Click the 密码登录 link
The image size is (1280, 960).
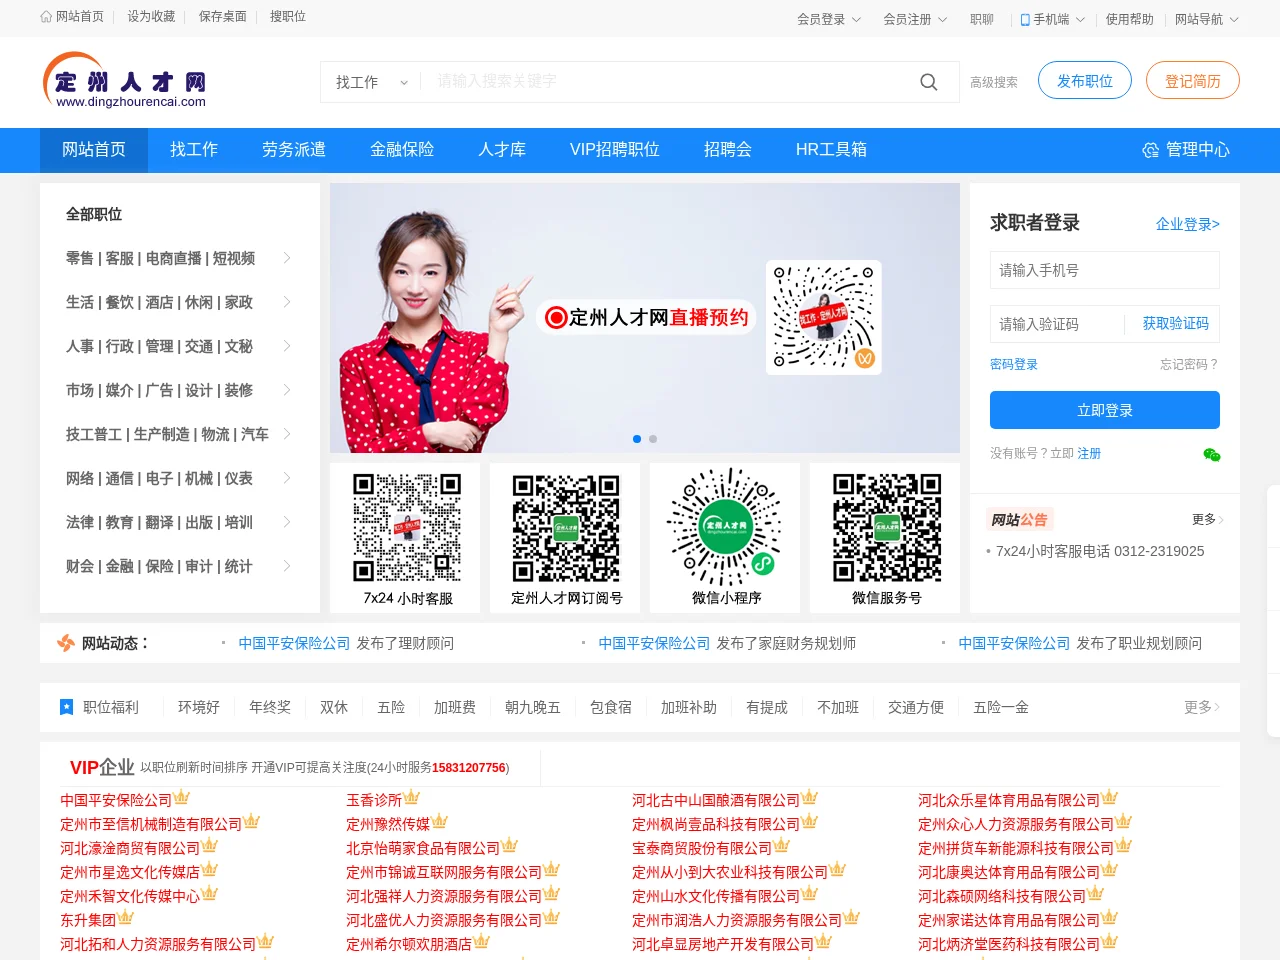pyautogui.click(x=1014, y=365)
